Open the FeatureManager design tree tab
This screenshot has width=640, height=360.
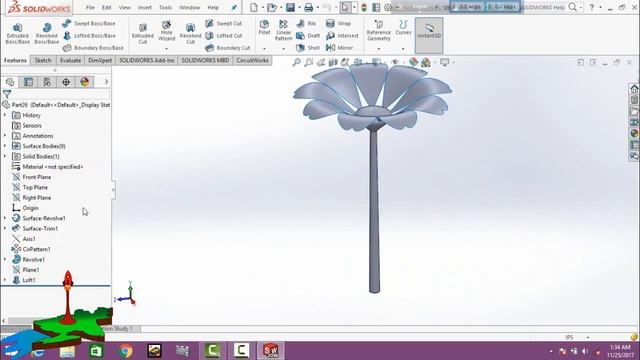[10, 82]
